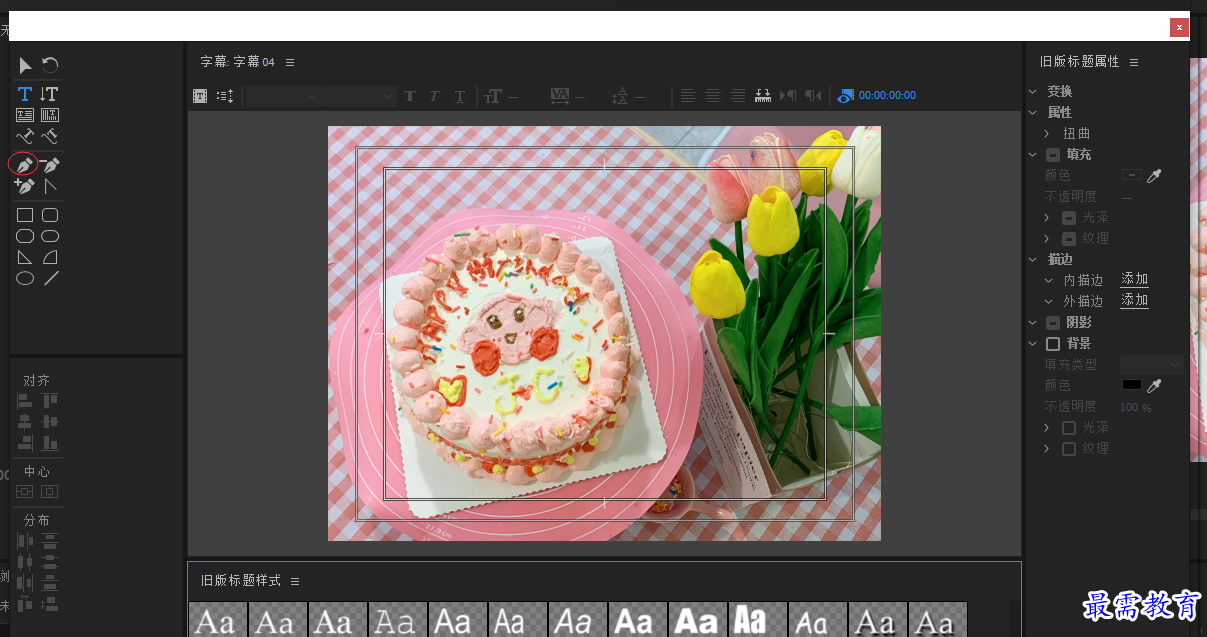Screen dimensions: 1207x637
Task: Open the font style dropdown
Action: 360,96
